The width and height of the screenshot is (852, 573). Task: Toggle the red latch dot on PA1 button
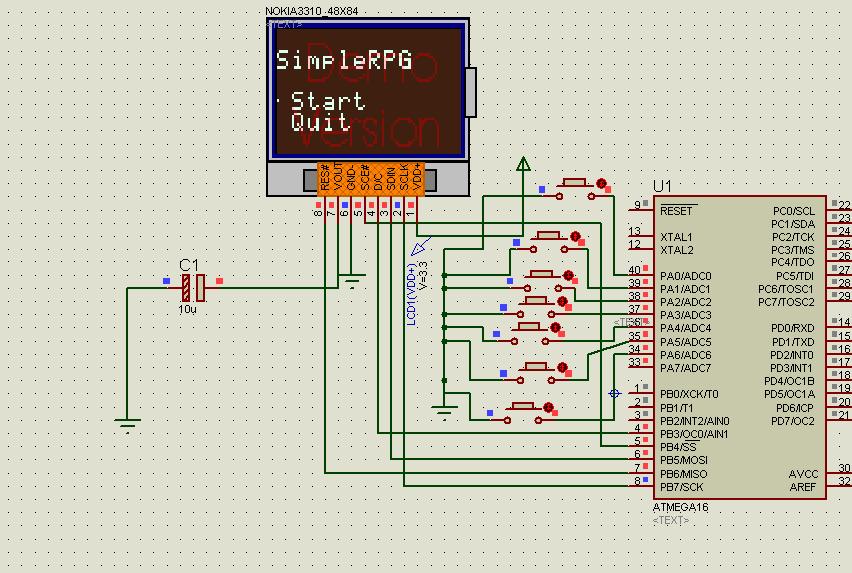click(575, 236)
